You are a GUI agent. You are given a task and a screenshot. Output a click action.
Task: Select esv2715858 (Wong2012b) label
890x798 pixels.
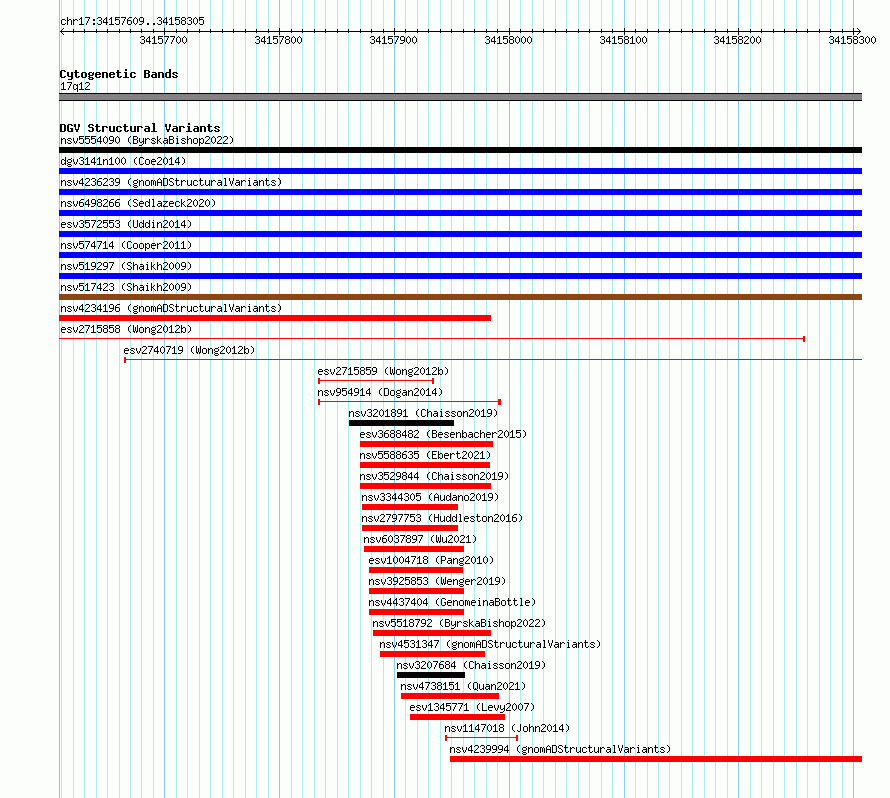pos(126,329)
